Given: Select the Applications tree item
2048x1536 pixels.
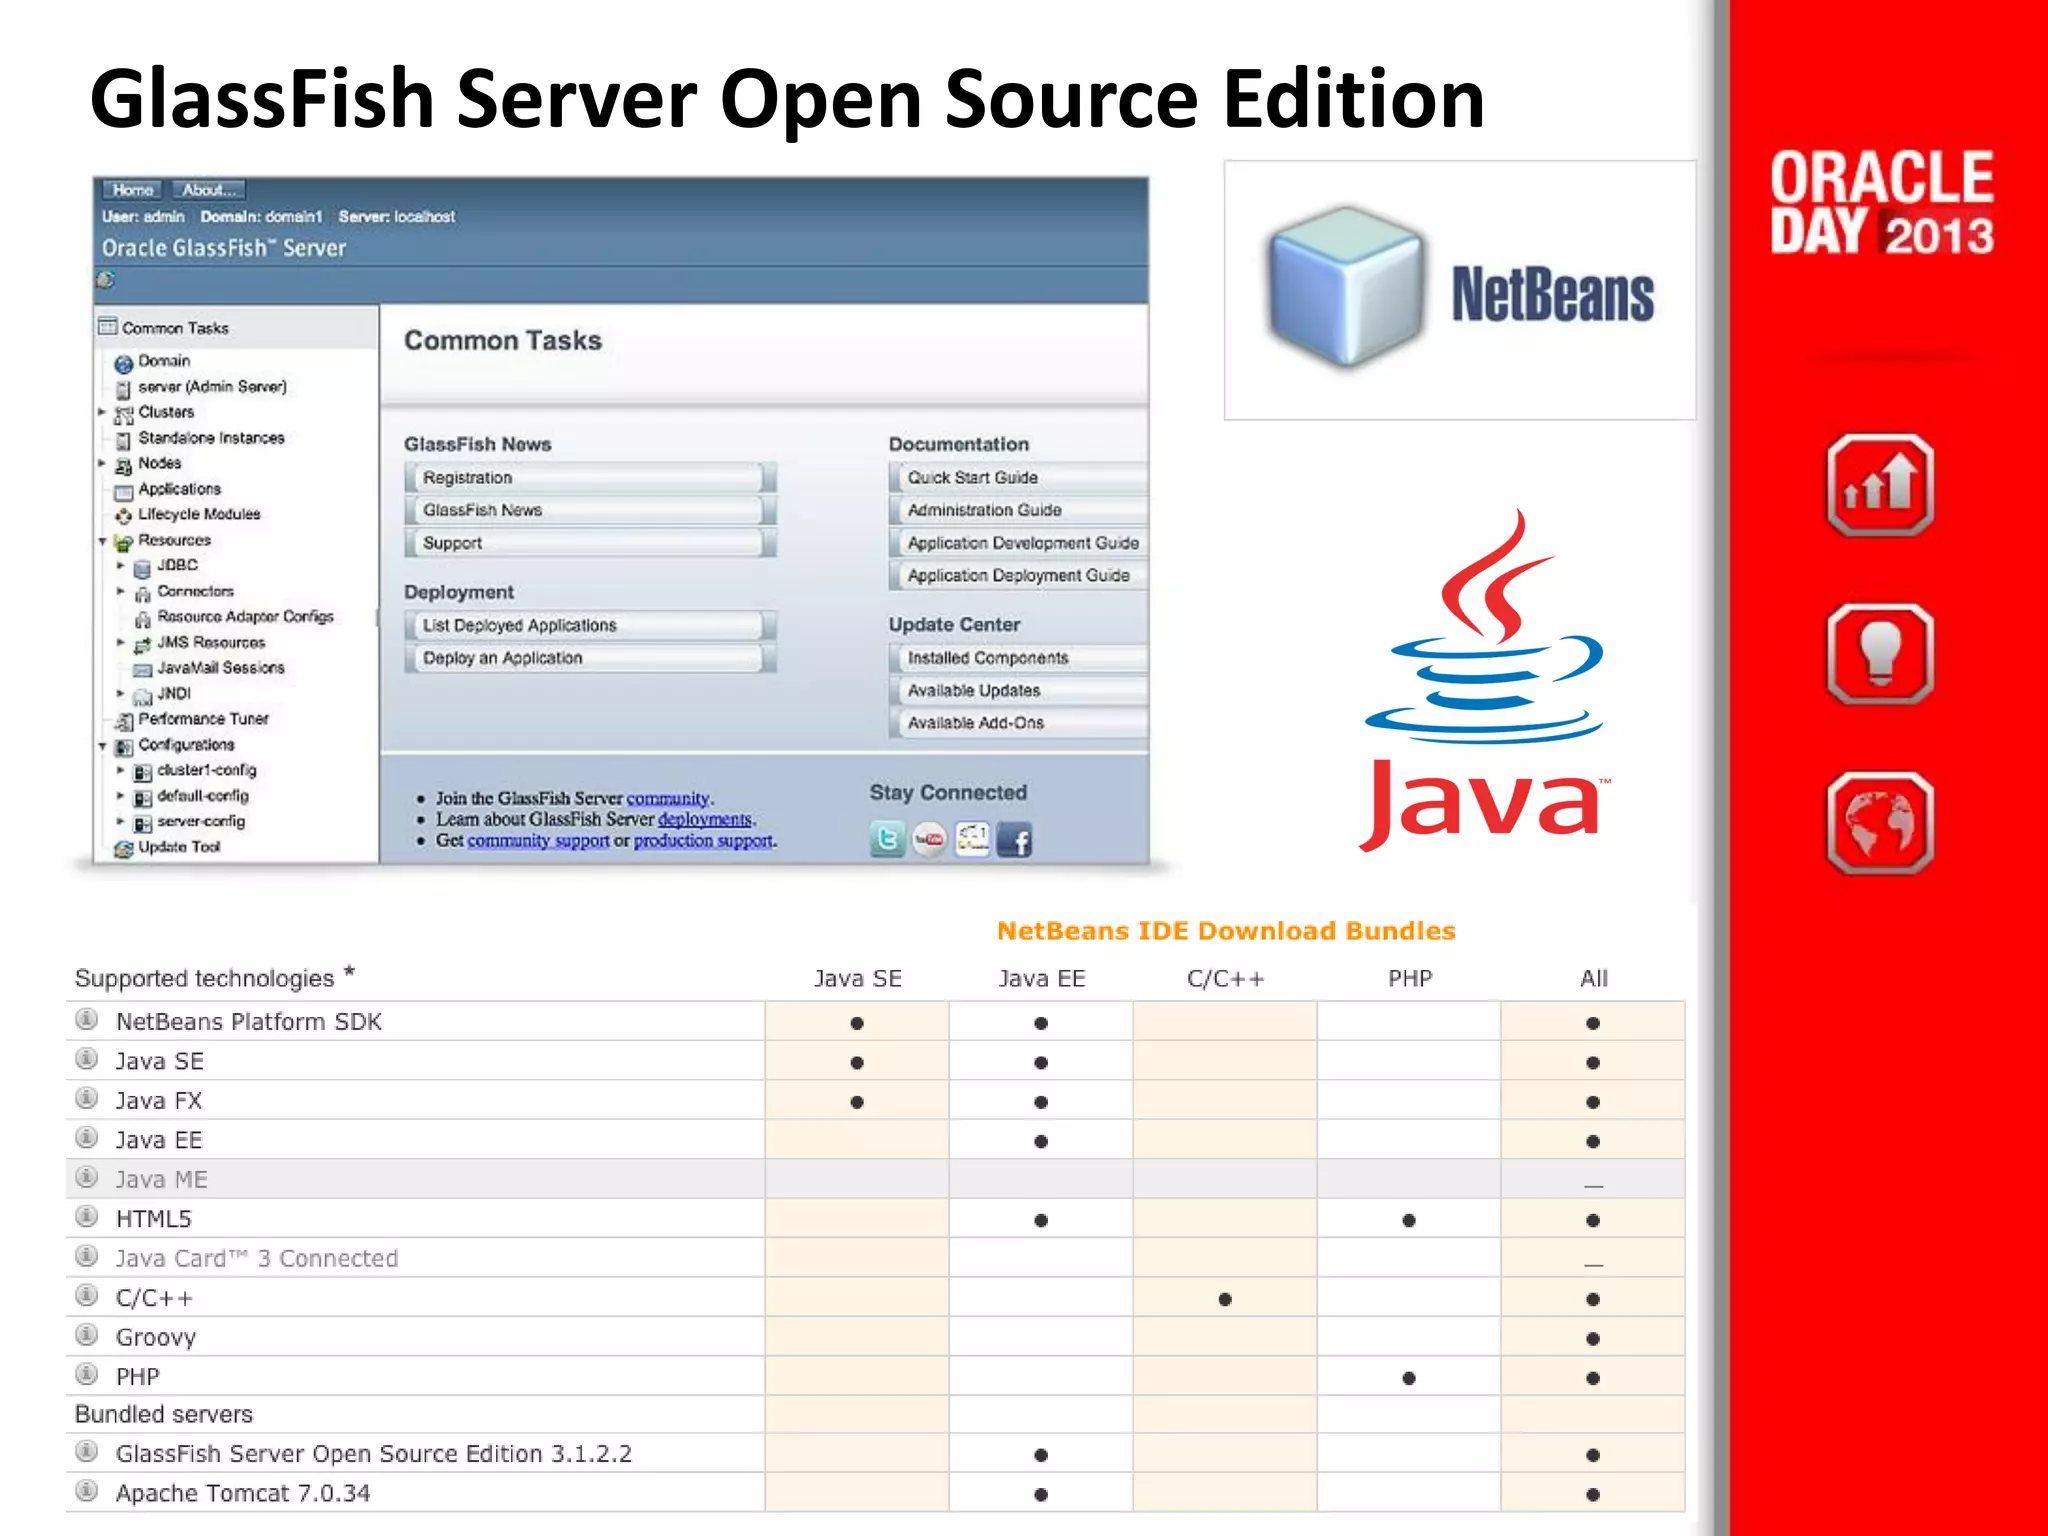Looking at the screenshot, I should pos(179,489).
